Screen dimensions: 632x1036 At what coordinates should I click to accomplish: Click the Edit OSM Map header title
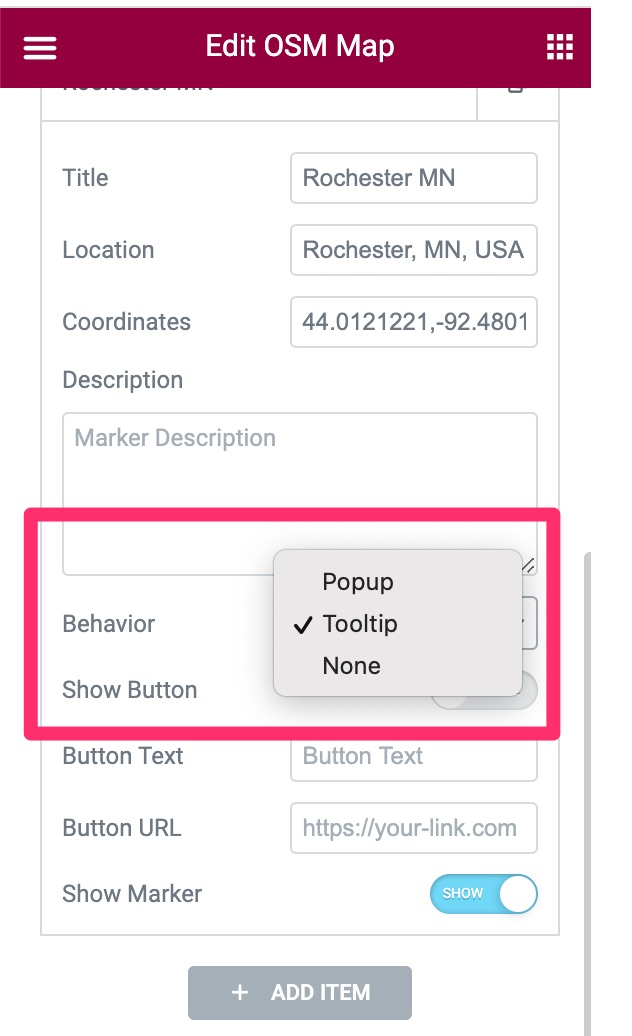[x=299, y=46]
